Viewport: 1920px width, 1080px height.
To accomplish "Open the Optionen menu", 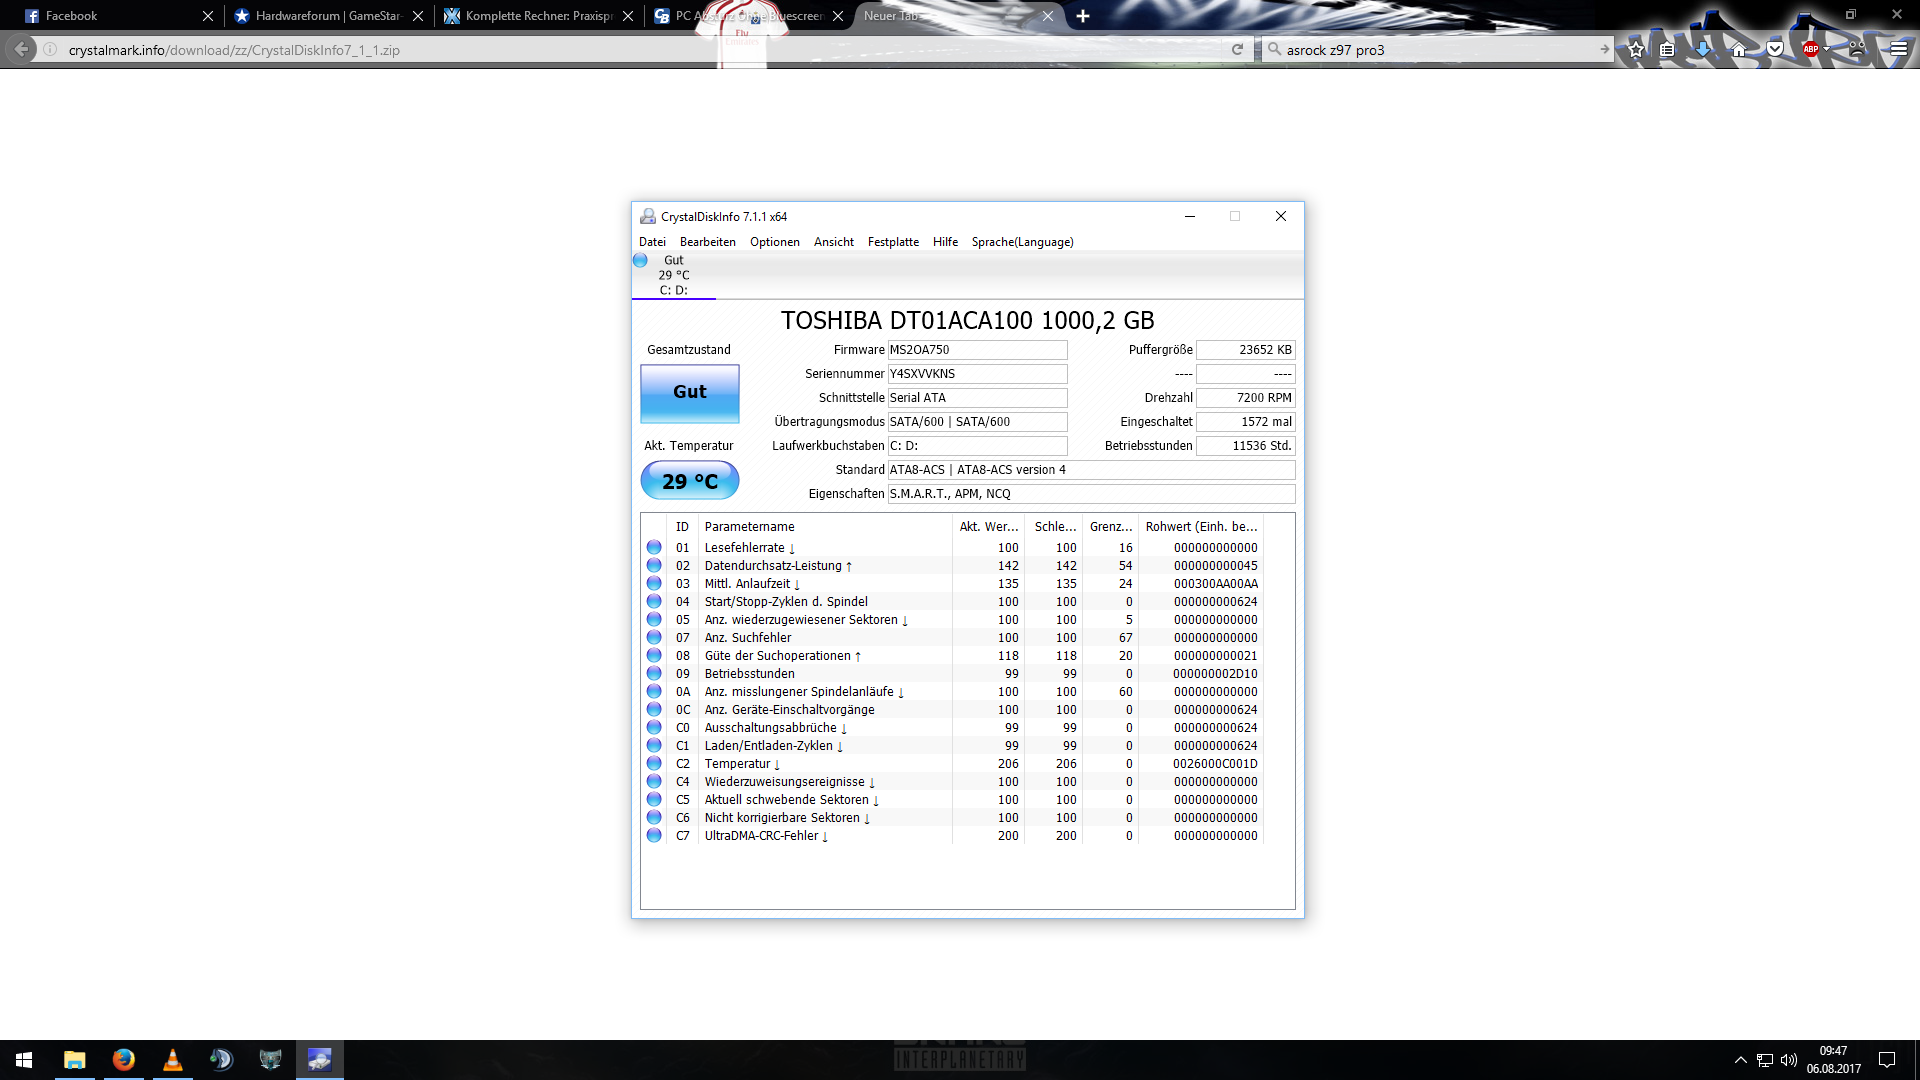I will point(774,242).
